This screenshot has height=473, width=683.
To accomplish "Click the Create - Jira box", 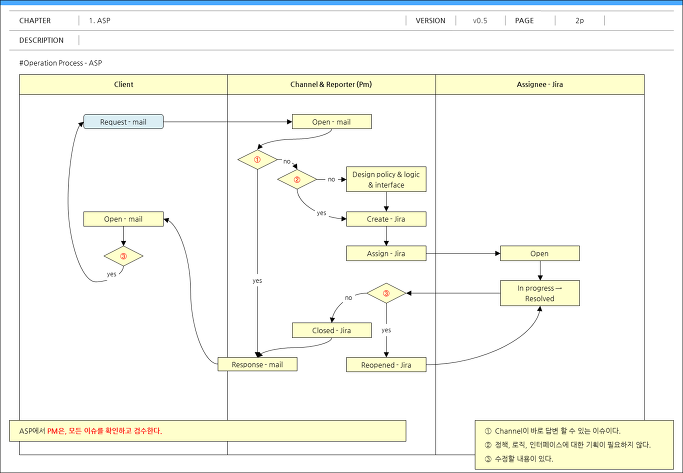I will click(x=386, y=219).
